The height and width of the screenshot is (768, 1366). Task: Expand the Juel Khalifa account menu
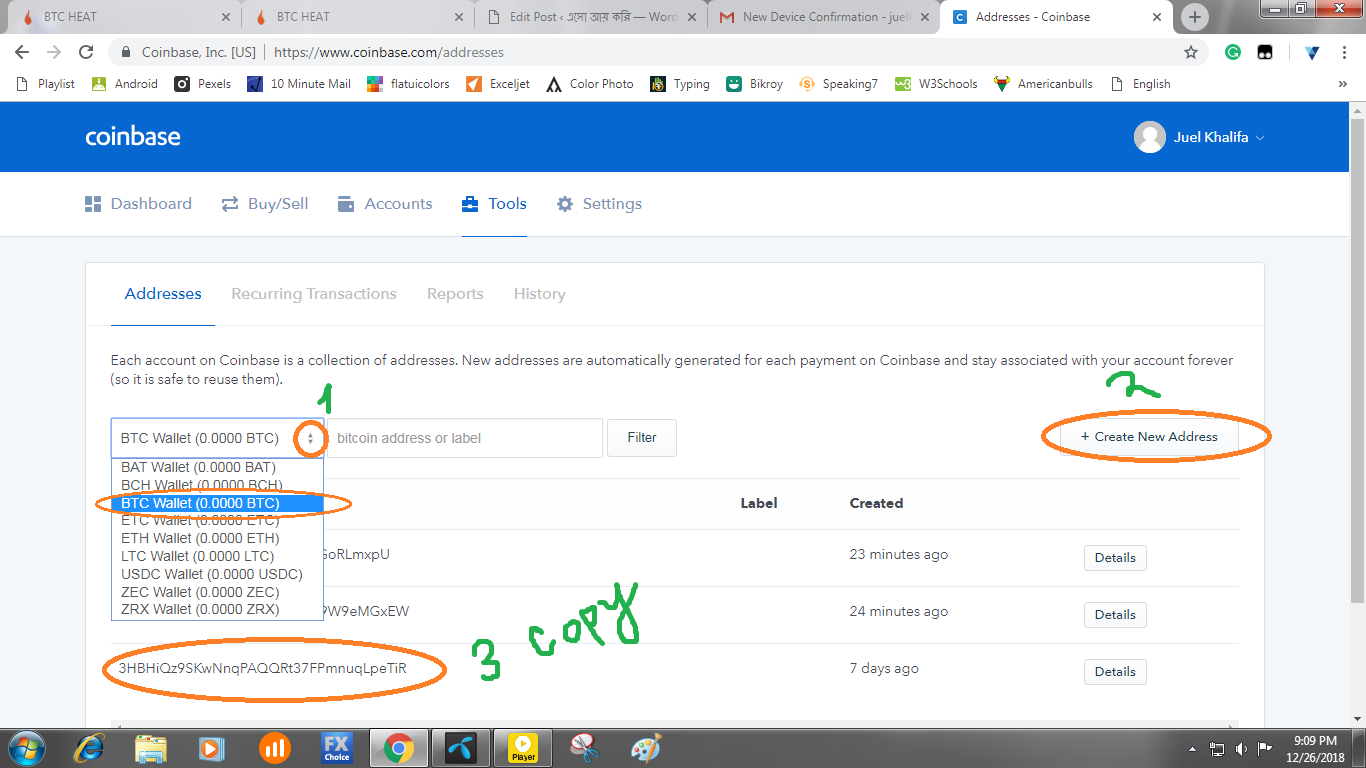(1200, 137)
